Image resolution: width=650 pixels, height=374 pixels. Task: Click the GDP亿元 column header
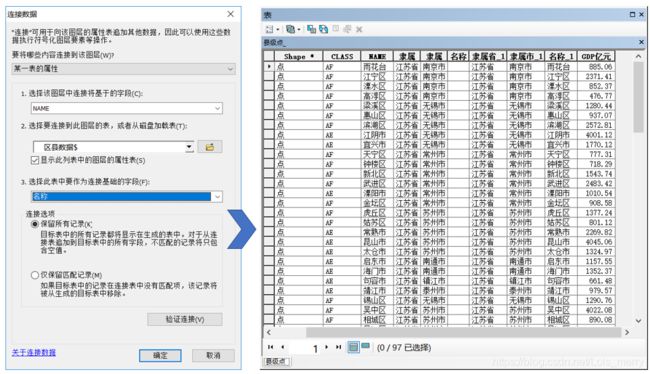pos(596,56)
